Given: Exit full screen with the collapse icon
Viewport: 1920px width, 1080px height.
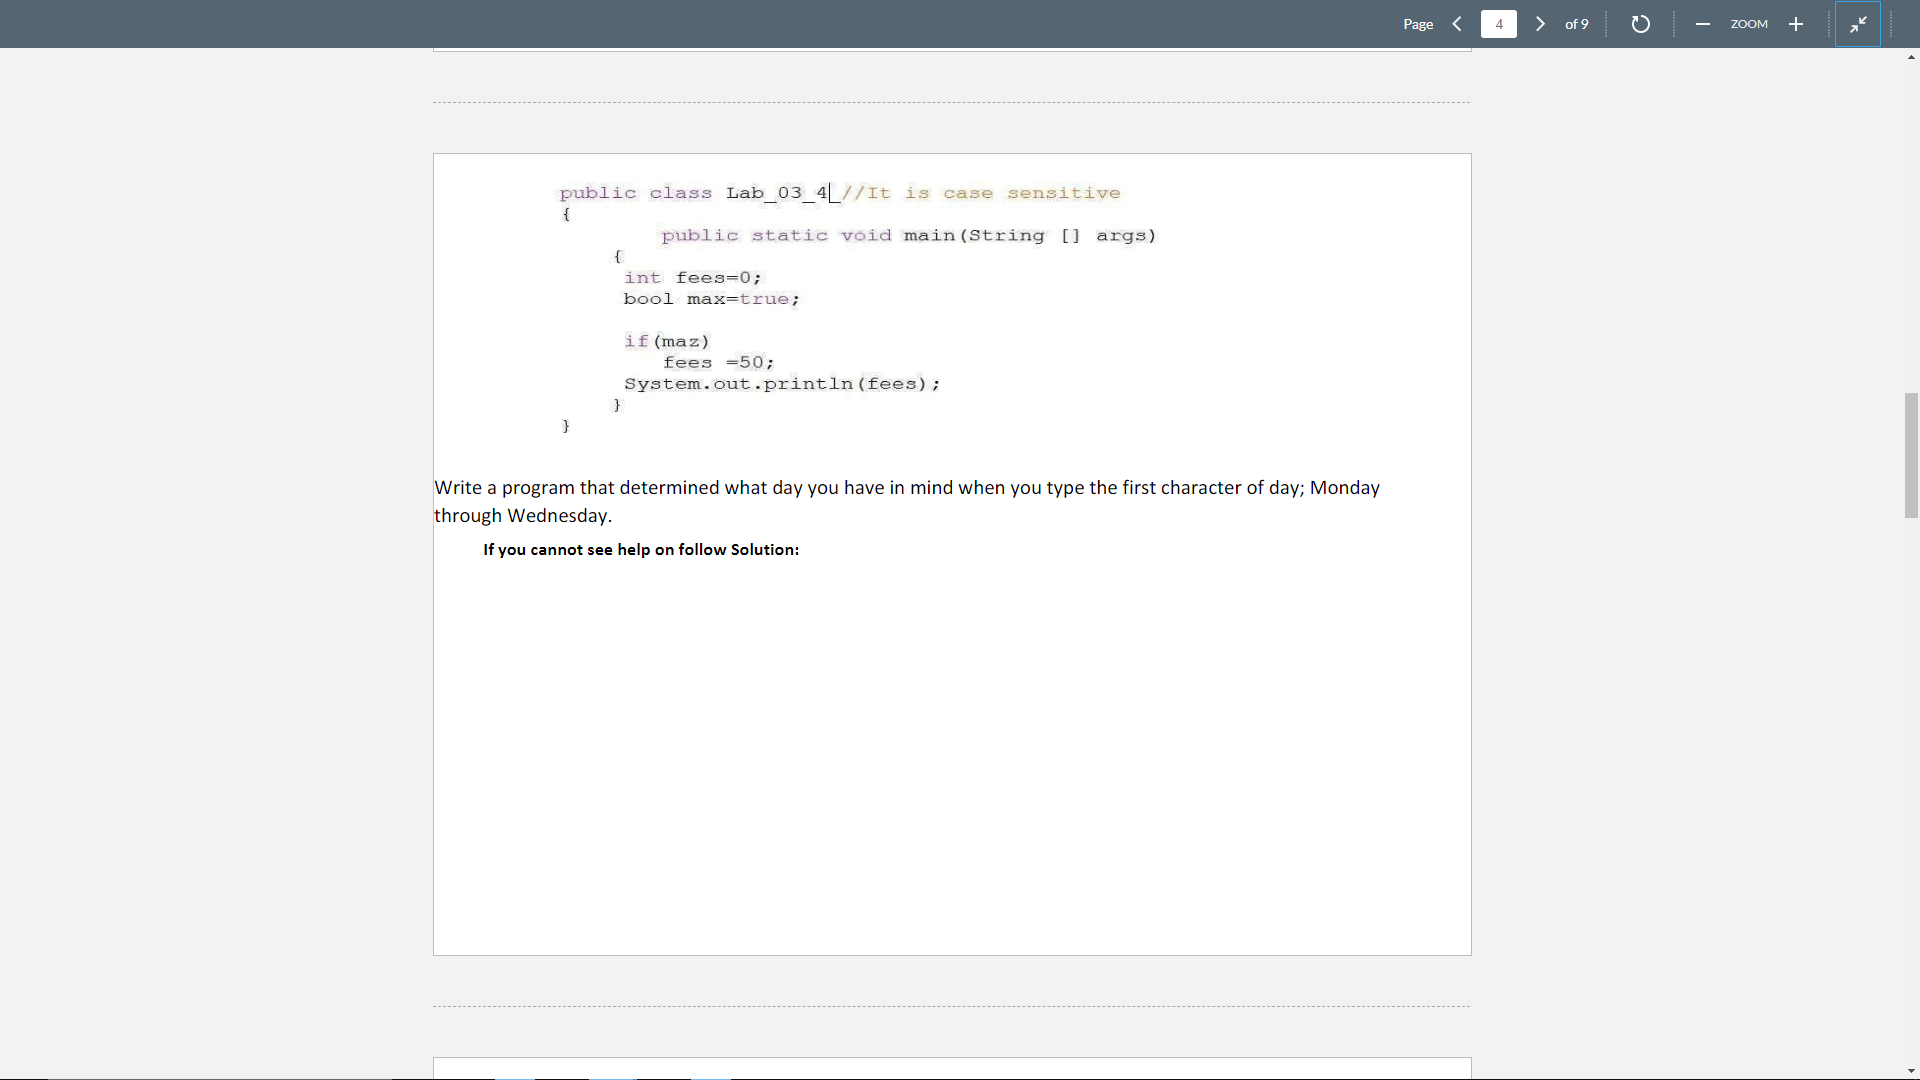Looking at the screenshot, I should (1858, 24).
